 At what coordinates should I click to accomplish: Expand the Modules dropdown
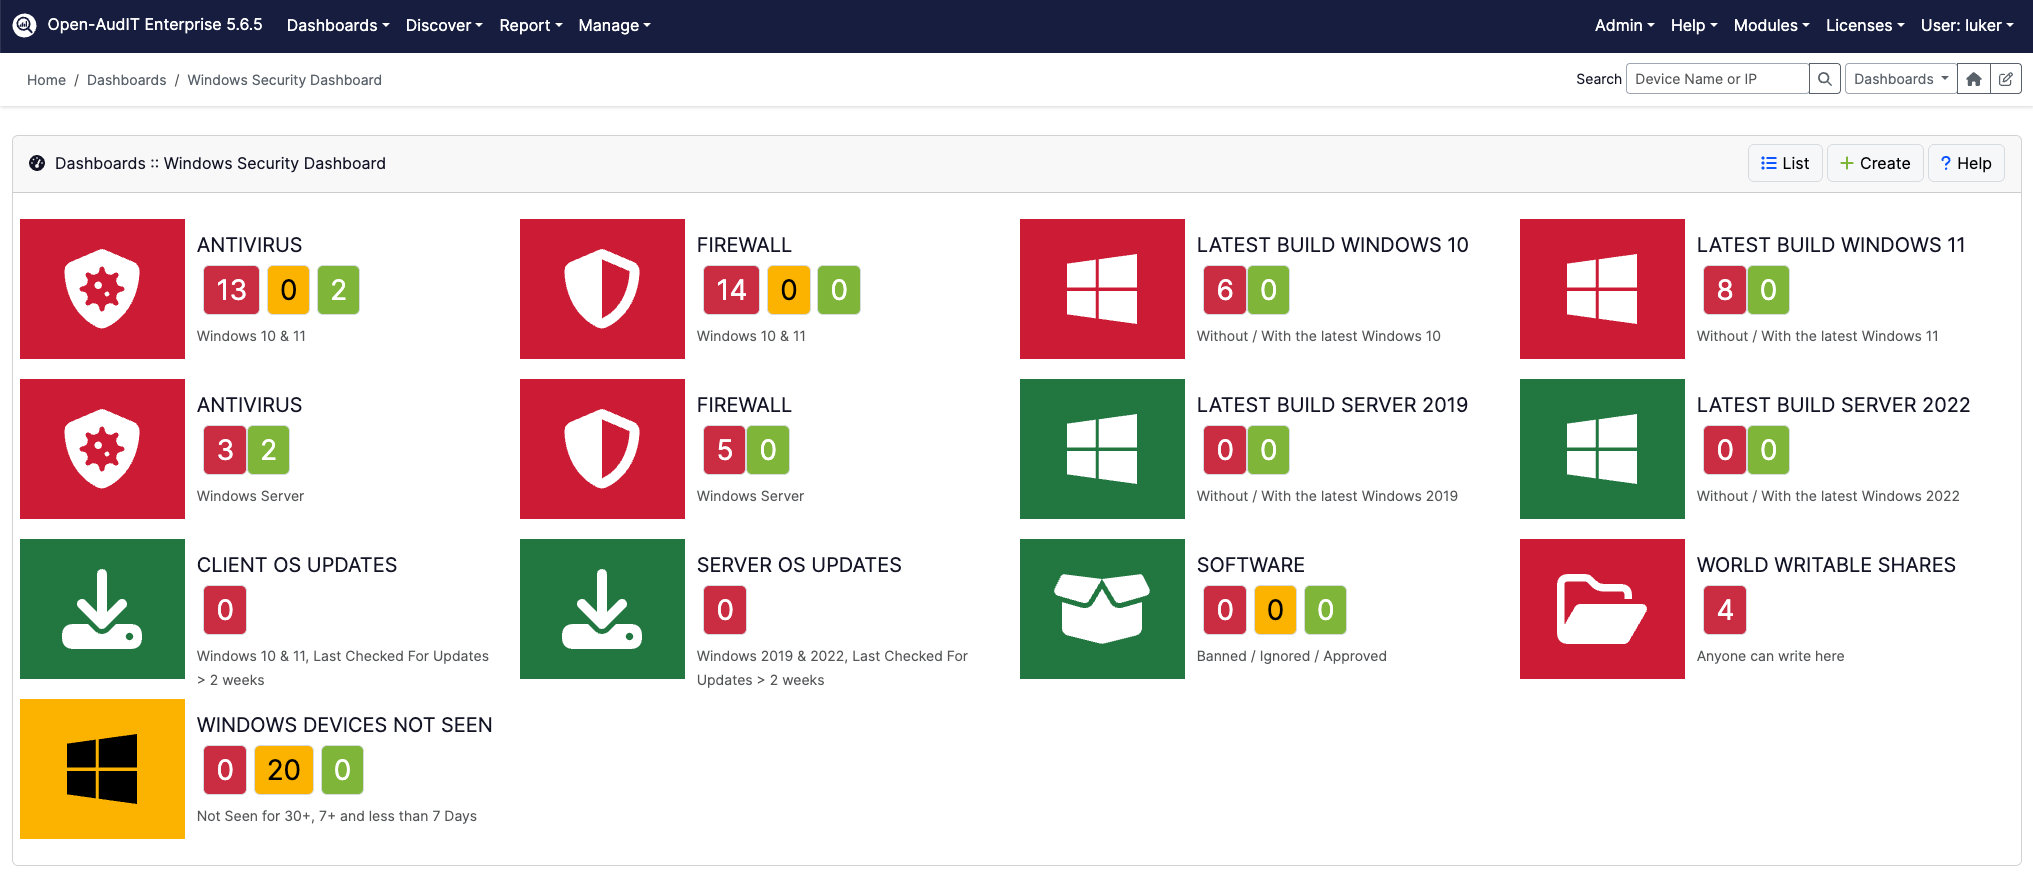click(1770, 25)
